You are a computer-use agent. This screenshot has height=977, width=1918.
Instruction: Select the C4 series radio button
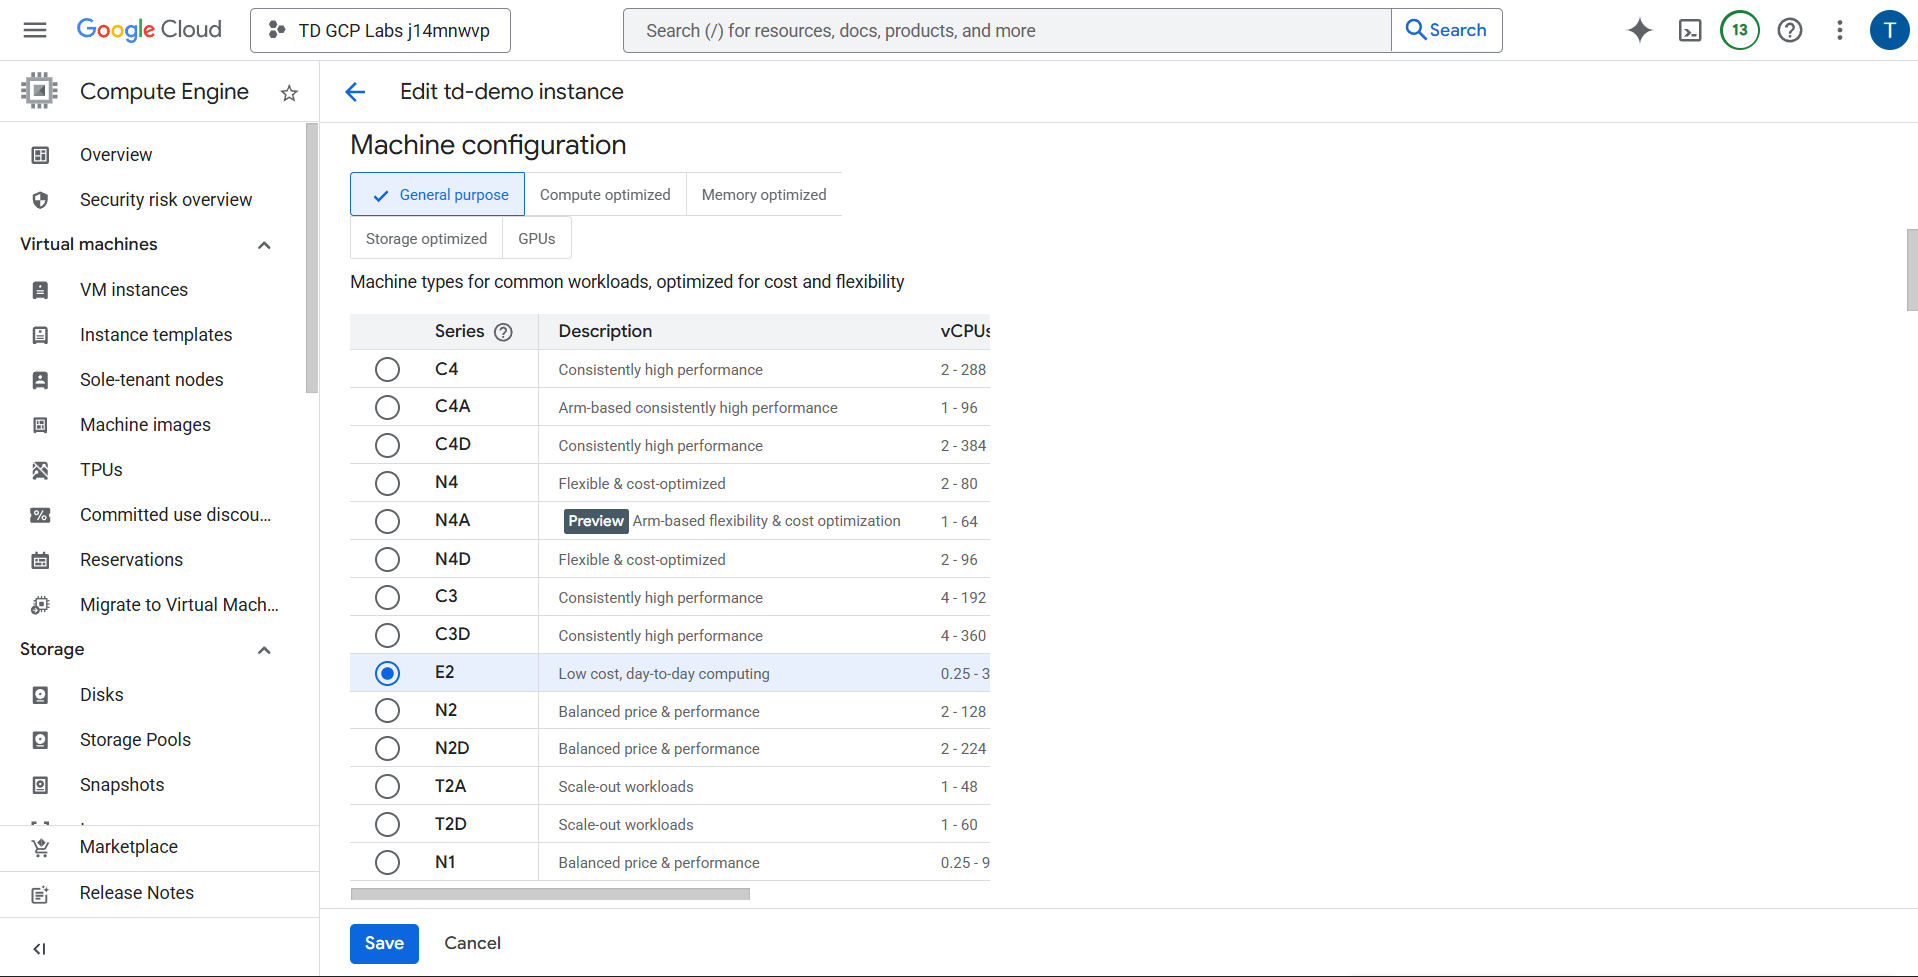(x=387, y=370)
